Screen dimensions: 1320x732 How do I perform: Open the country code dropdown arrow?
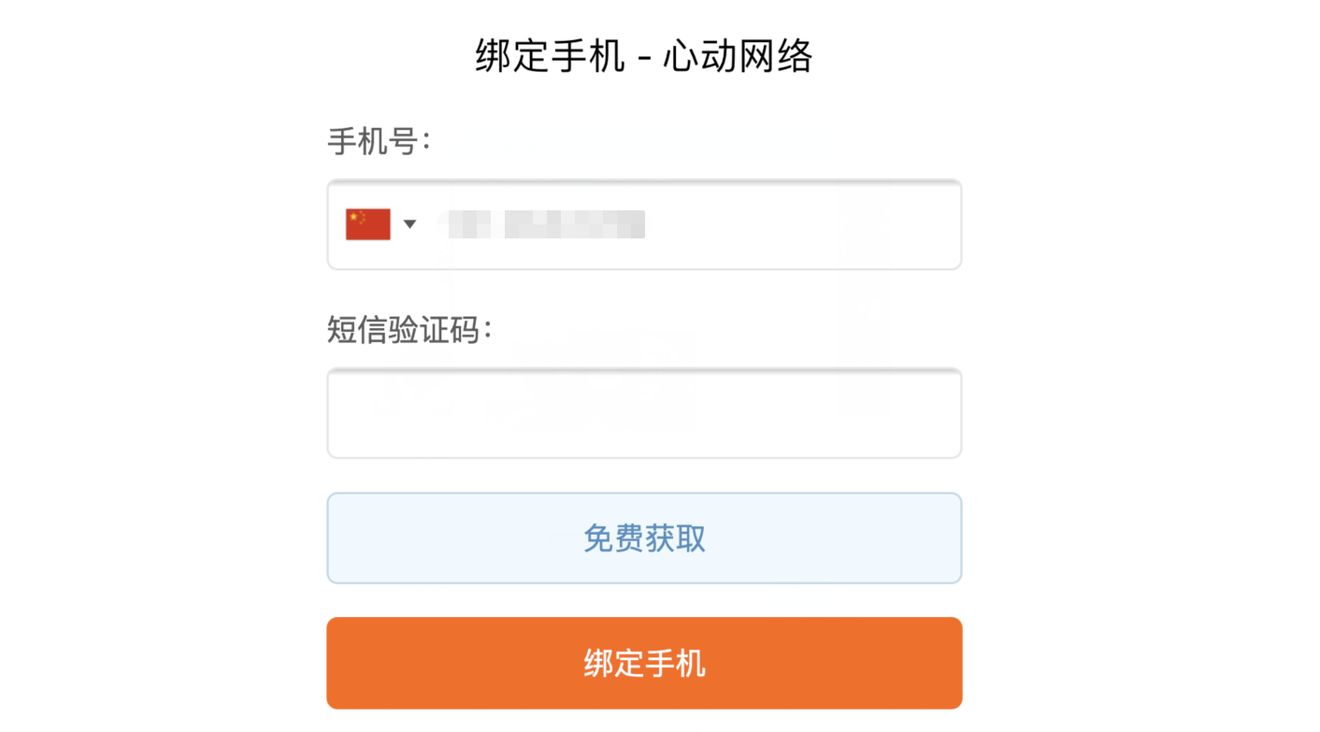[x=409, y=224]
